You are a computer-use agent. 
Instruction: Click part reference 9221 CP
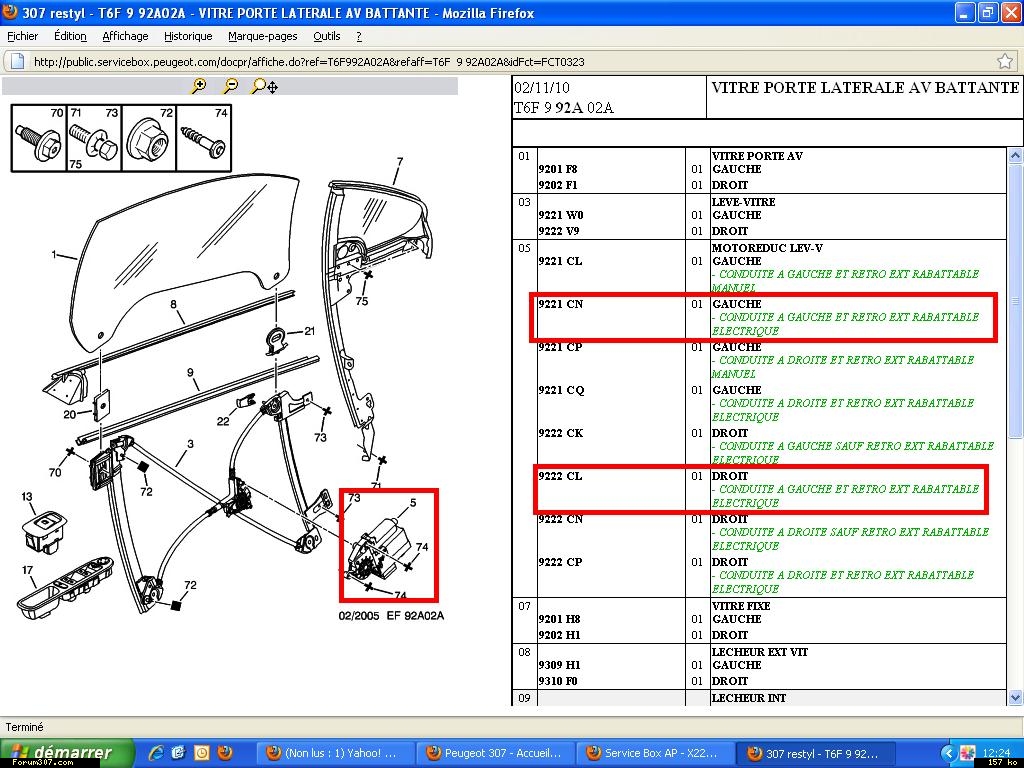(560, 347)
